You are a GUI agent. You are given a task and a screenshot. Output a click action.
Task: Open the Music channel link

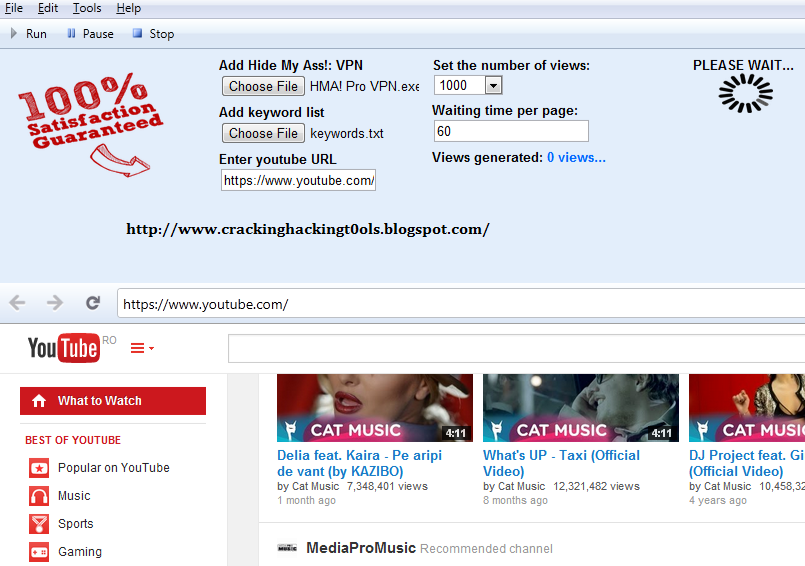pos(74,496)
